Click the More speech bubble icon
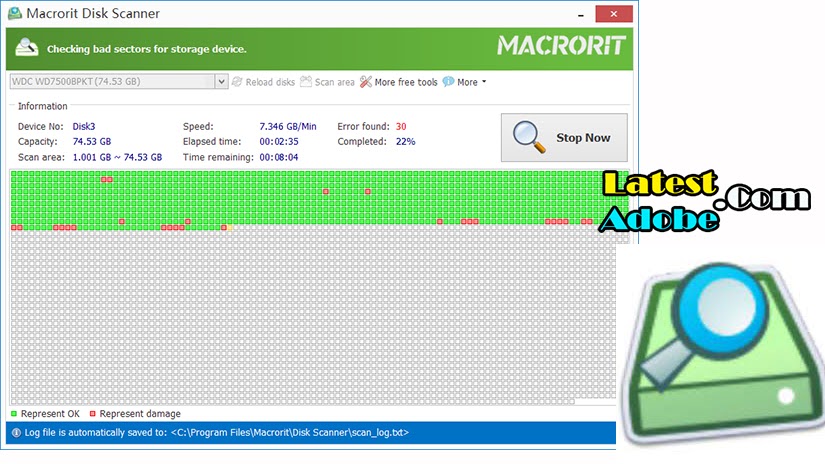Viewport: 825px width, 464px height. (x=448, y=82)
